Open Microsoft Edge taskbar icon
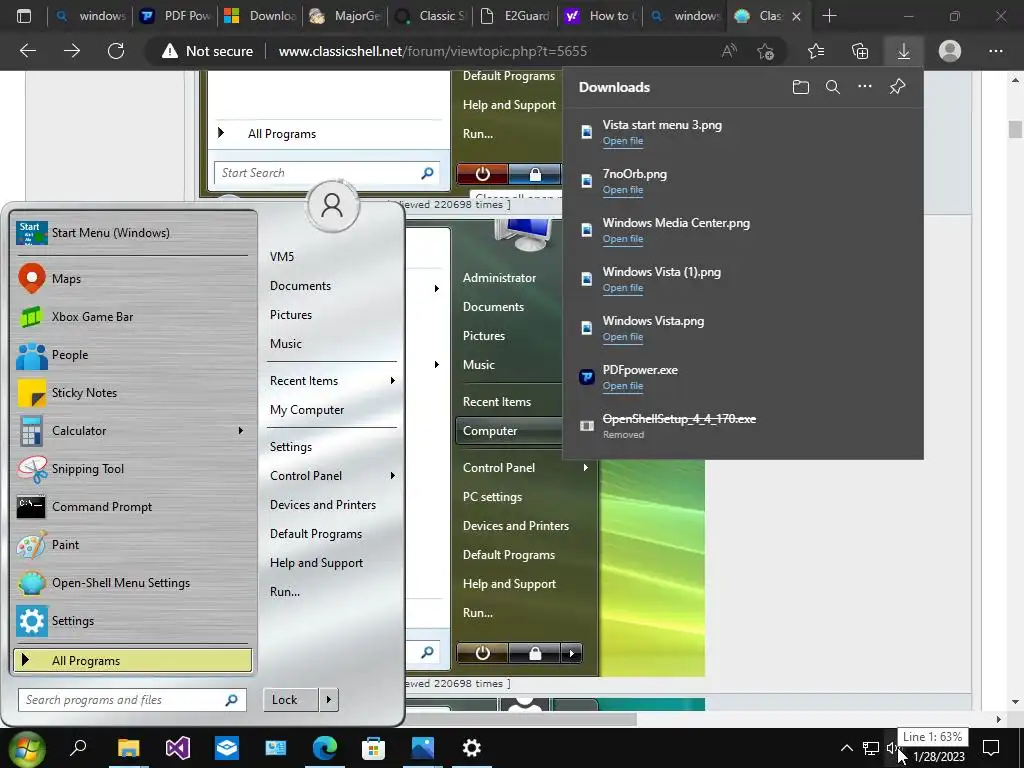The width and height of the screenshot is (1024, 768). pyautogui.click(x=325, y=748)
